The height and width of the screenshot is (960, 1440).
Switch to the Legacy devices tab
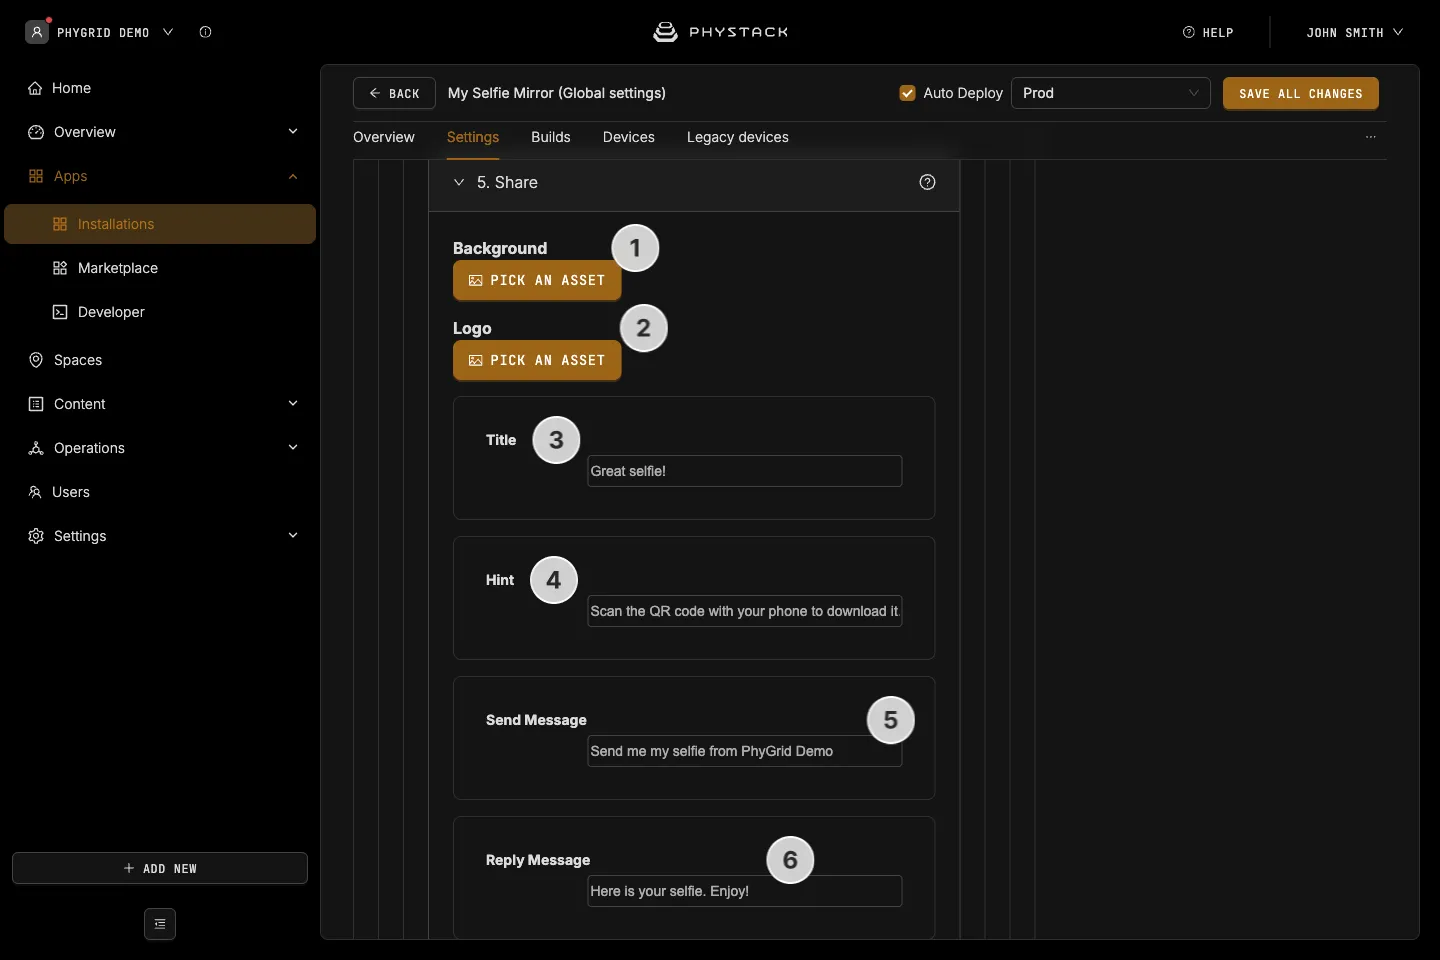click(x=738, y=137)
